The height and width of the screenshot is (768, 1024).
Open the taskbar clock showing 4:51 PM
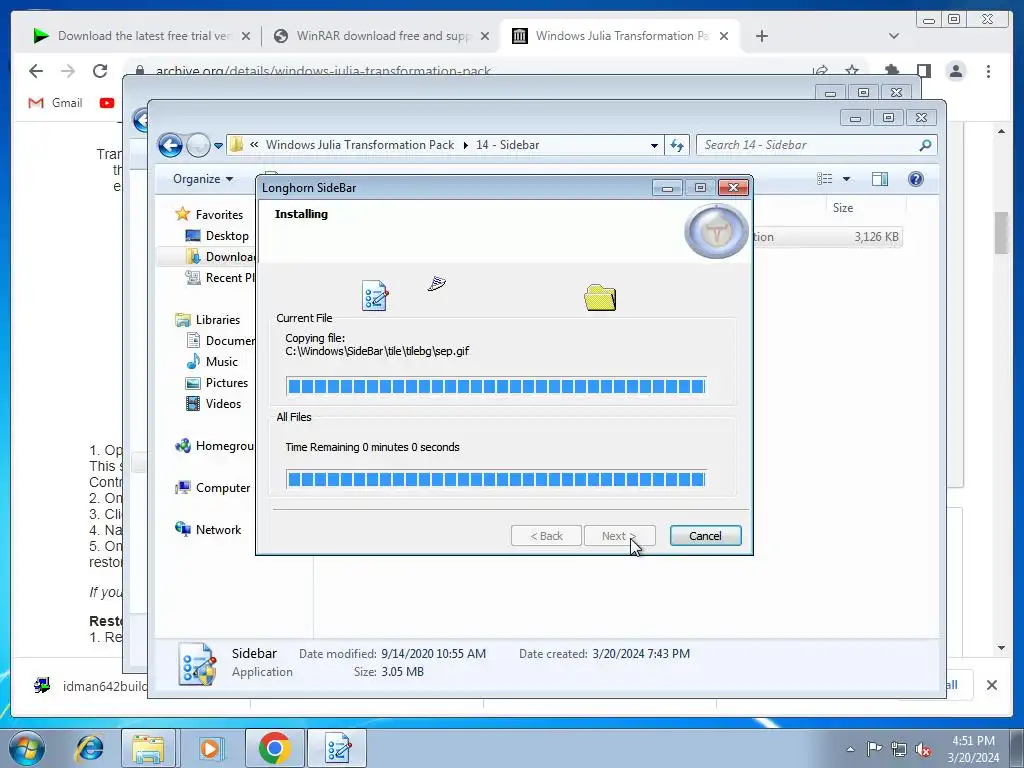point(973,749)
